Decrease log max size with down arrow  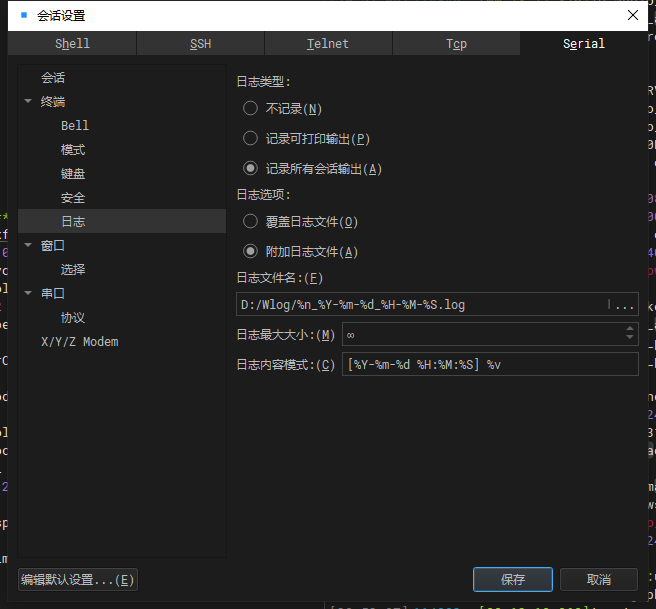pyautogui.click(x=630, y=338)
